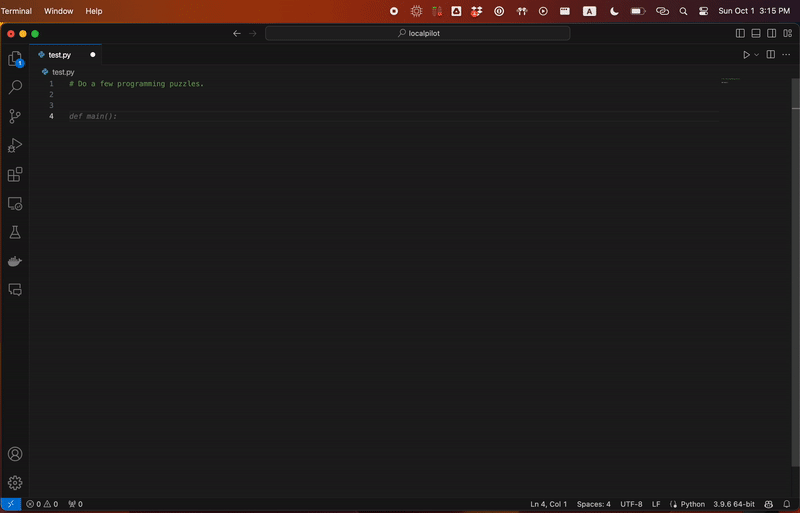Expand the run options dropdown arrow

click(757, 55)
